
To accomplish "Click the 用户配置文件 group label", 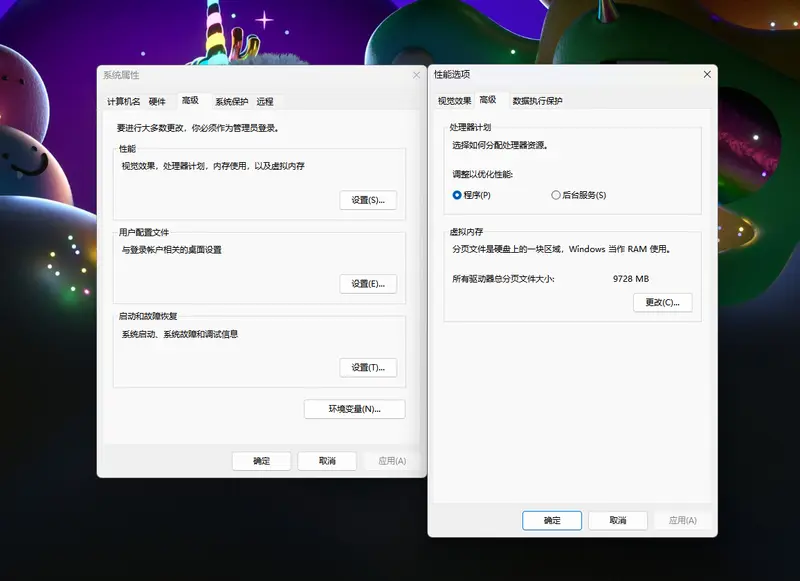I will pyautogui.click(x=143, y=232).
